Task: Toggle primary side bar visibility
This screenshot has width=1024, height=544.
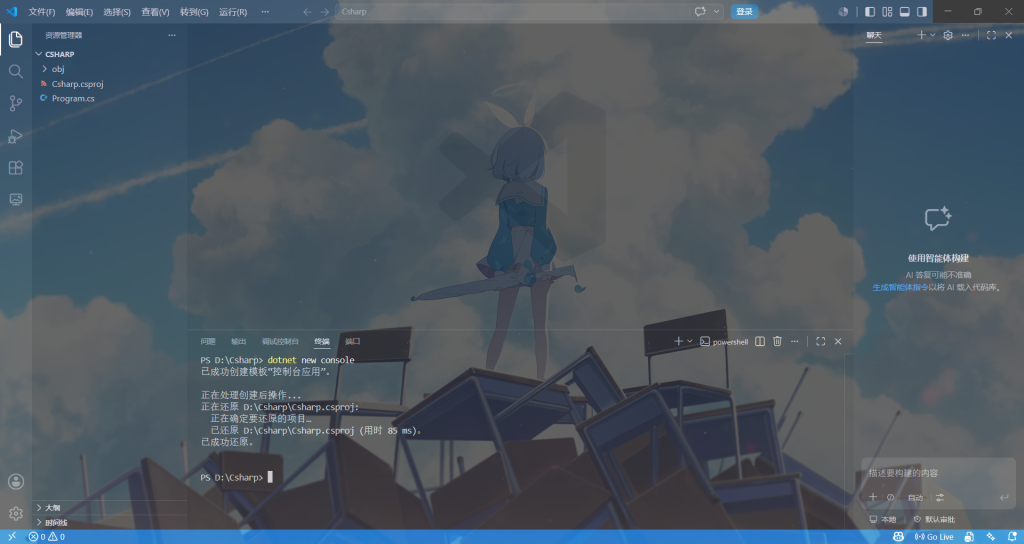Action: (870, 12)
